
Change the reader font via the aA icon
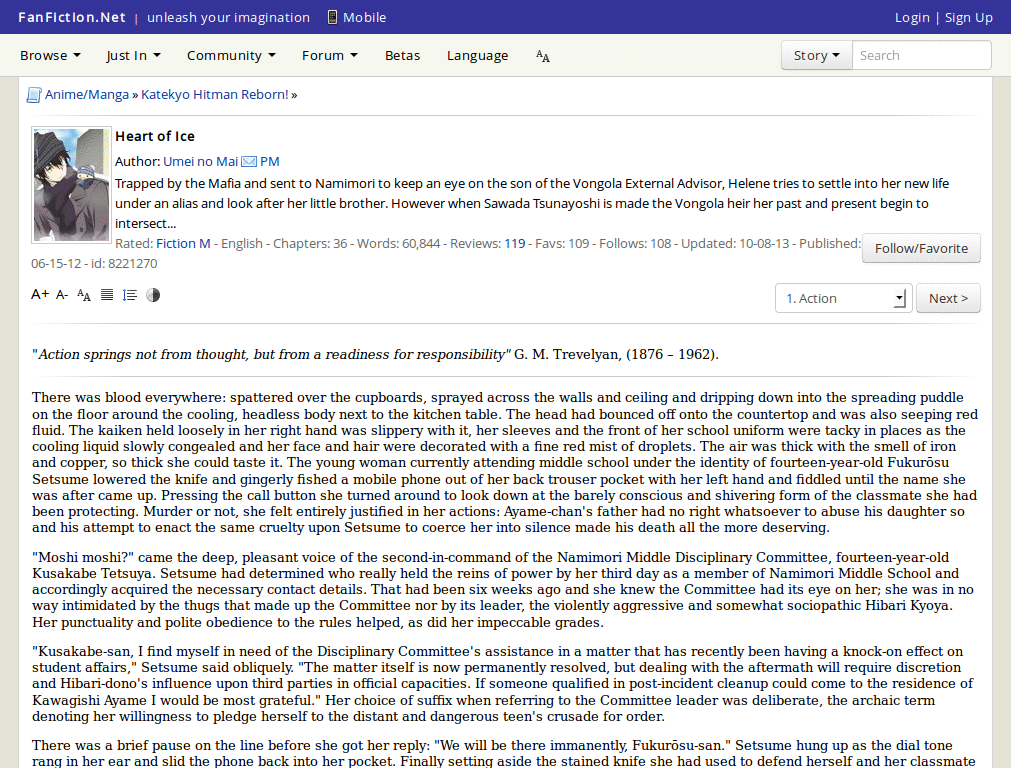[x=83, y=296]
